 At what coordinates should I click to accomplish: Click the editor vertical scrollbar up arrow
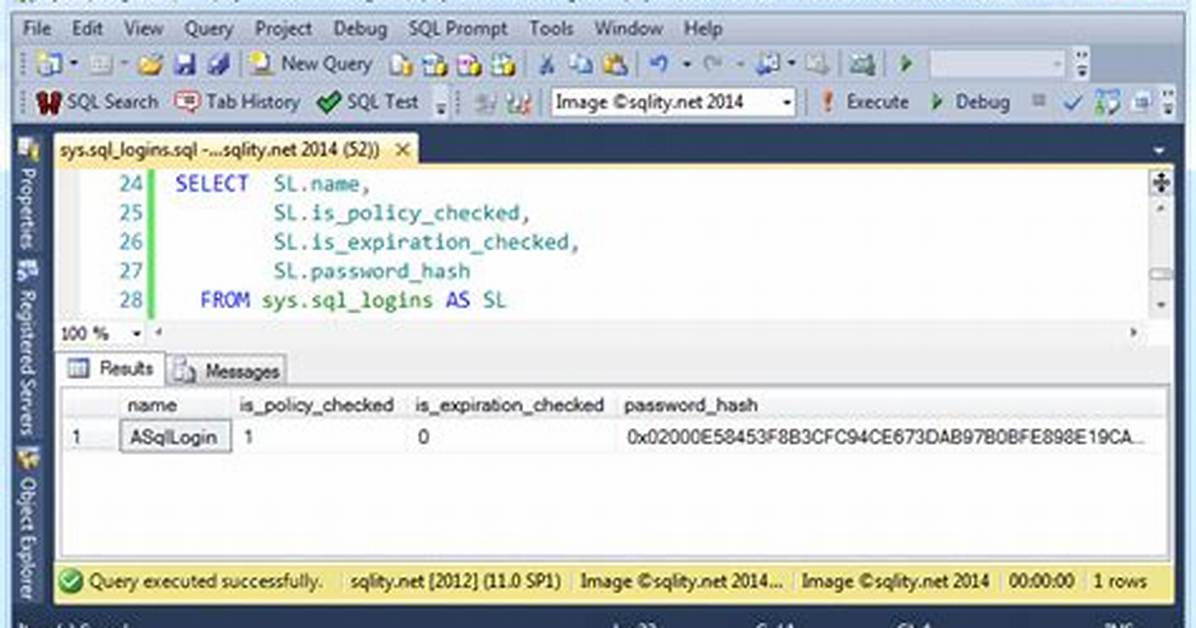pos(1160,208)
